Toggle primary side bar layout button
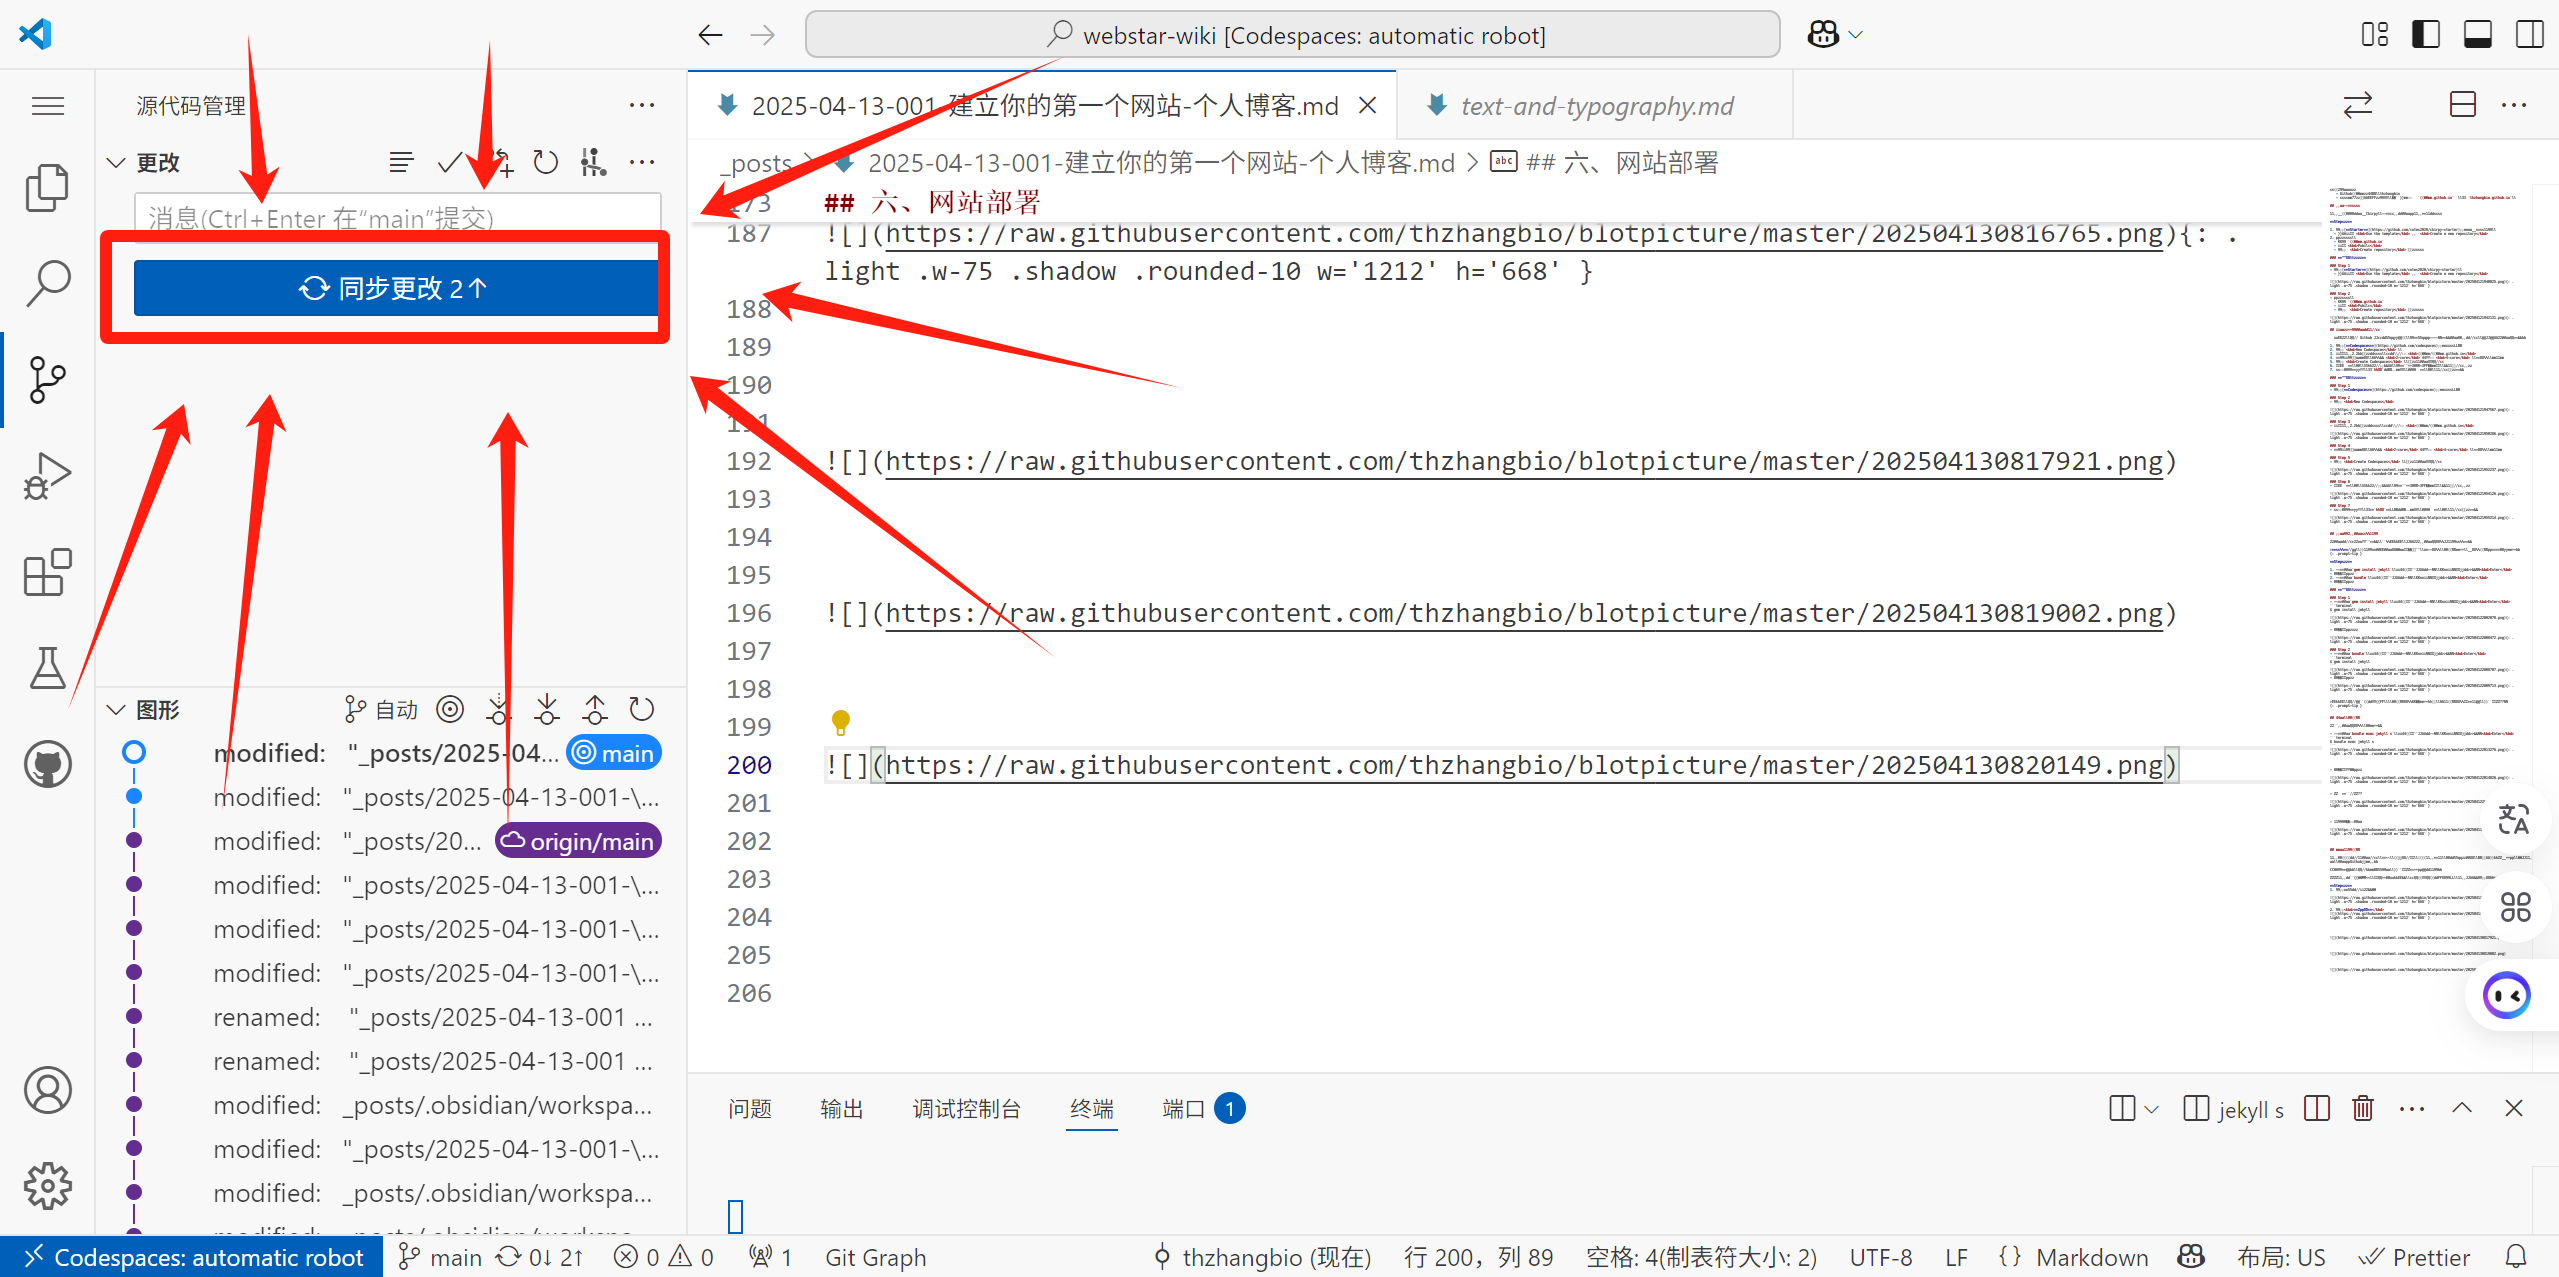2559x1277 pixels. [x=2426, y=35]
